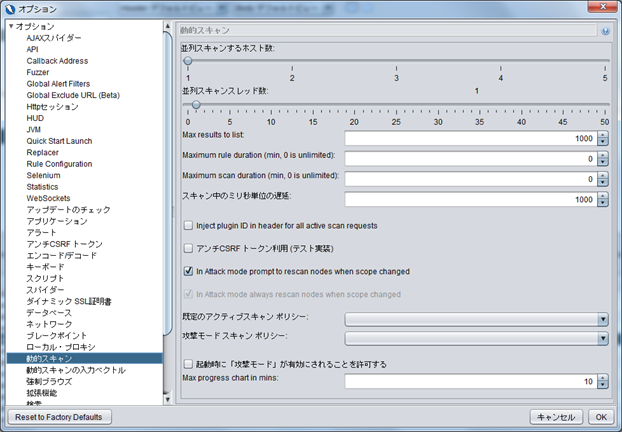Open 攻撃モード スキャン ポリシー dropdown
This screenshot has width=622, height=432.
[x=476, y=338]
